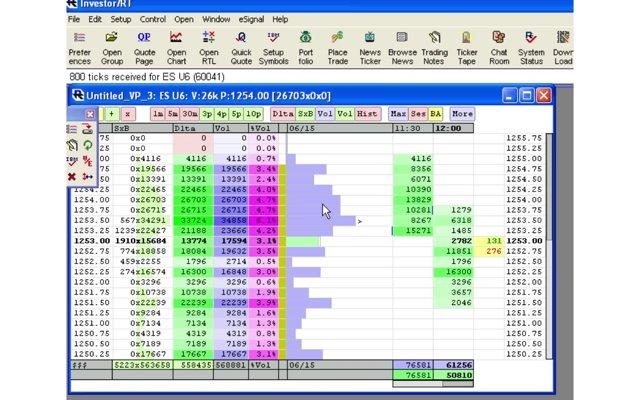The image size is (640, 400).
Task: Toggle the lavender Vol button
Action: [325, 114]
